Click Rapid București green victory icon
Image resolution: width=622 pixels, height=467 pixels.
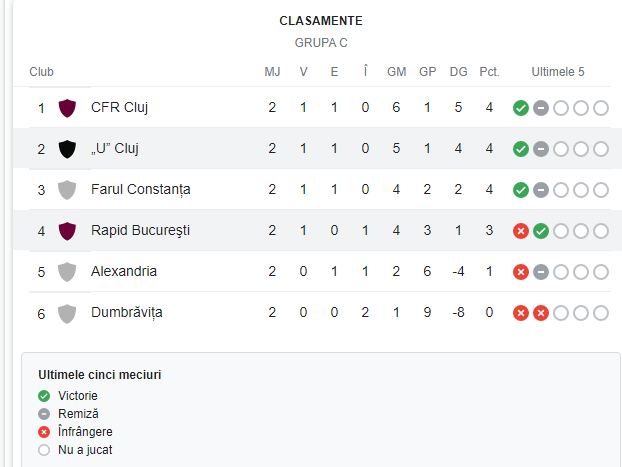tap(541, 231)
